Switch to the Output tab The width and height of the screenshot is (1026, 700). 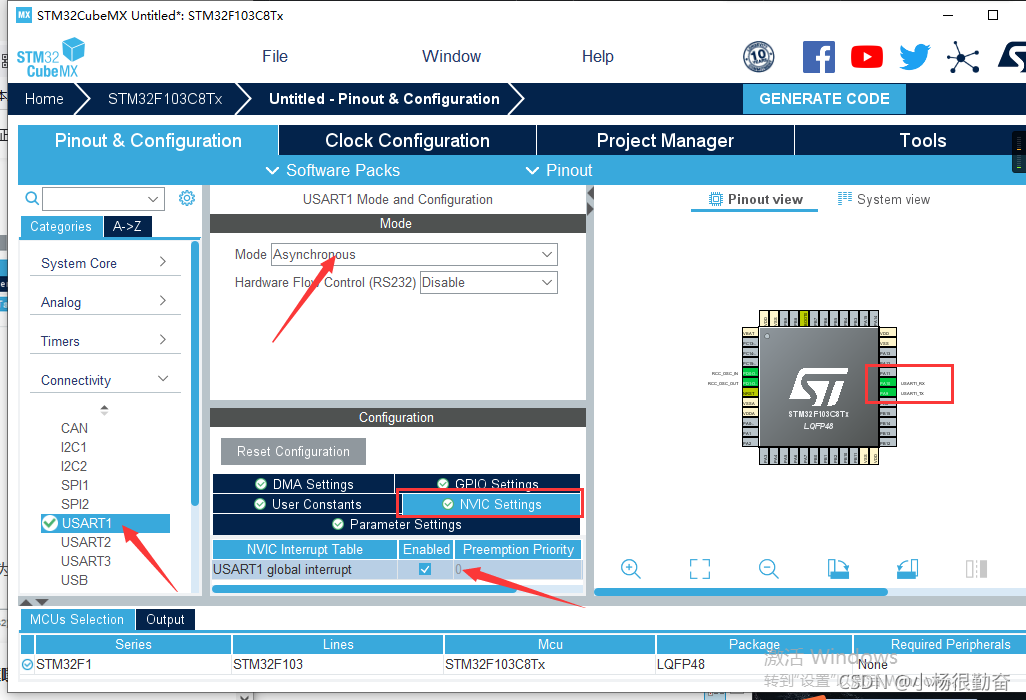(165, 620)
